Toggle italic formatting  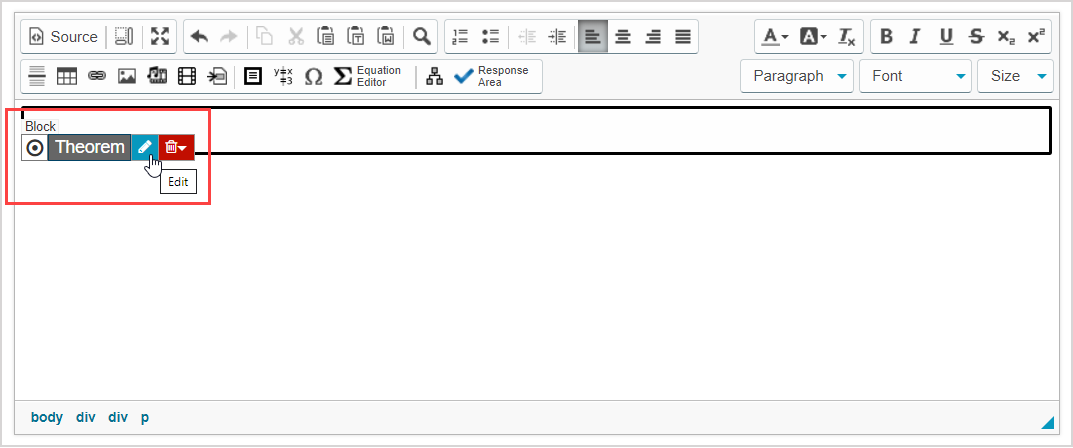914,37
